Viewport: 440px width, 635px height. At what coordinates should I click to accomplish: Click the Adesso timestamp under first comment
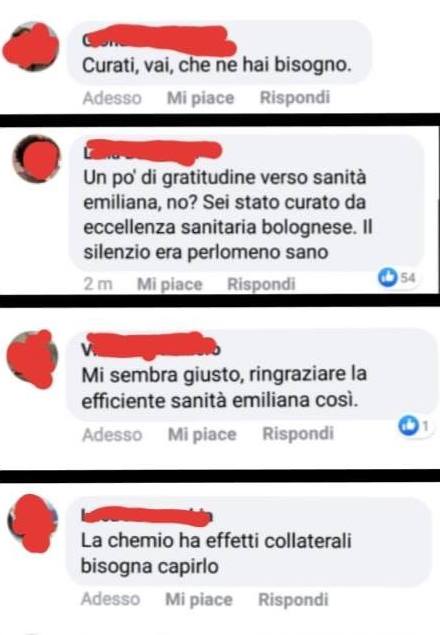pos(112,98)
